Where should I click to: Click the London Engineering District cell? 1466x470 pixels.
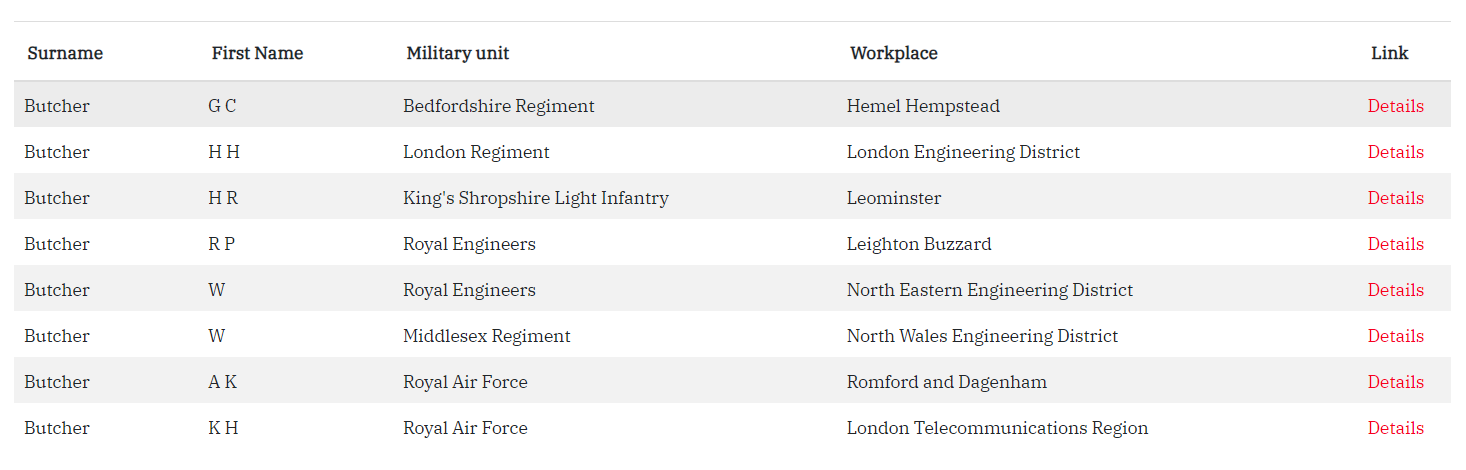point(963,152)
